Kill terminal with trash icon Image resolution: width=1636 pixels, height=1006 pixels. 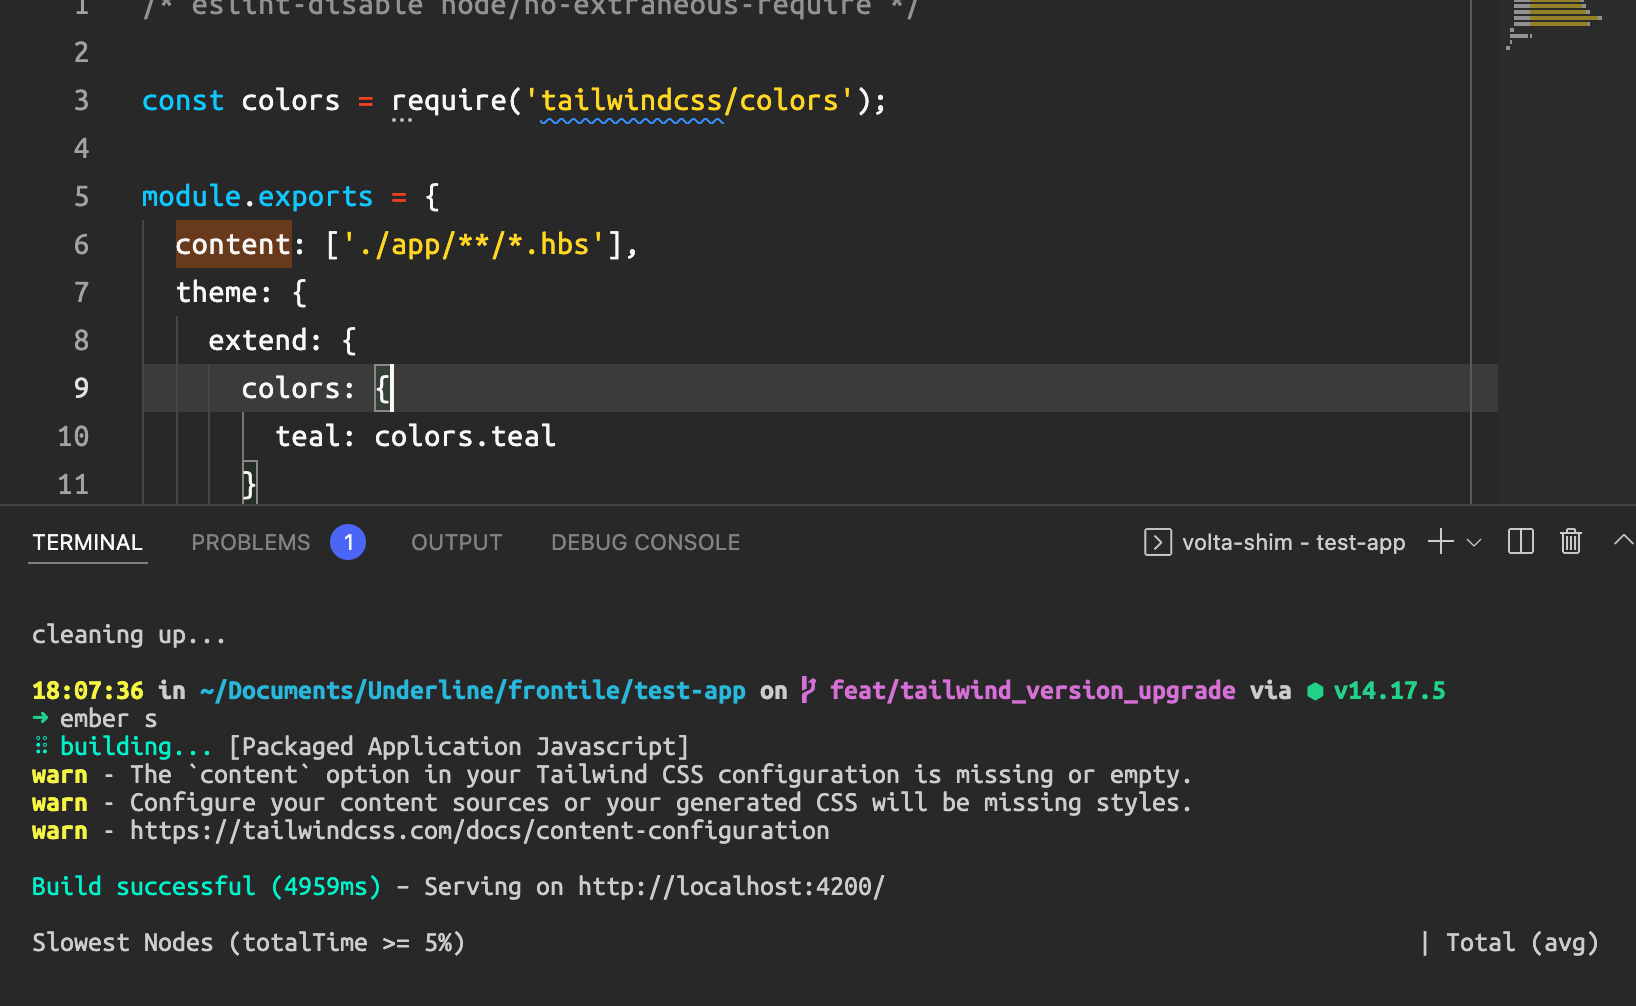[1571, 542]
